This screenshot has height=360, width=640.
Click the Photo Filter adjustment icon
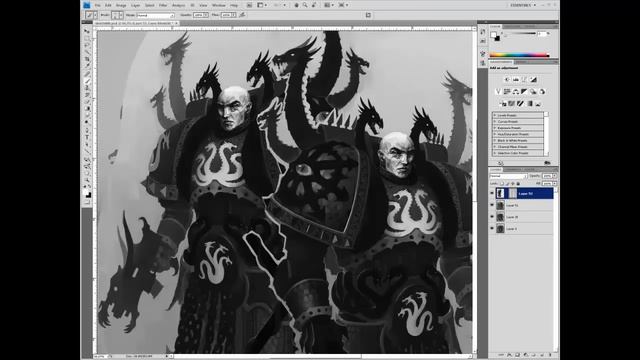[x=533, y=91]
